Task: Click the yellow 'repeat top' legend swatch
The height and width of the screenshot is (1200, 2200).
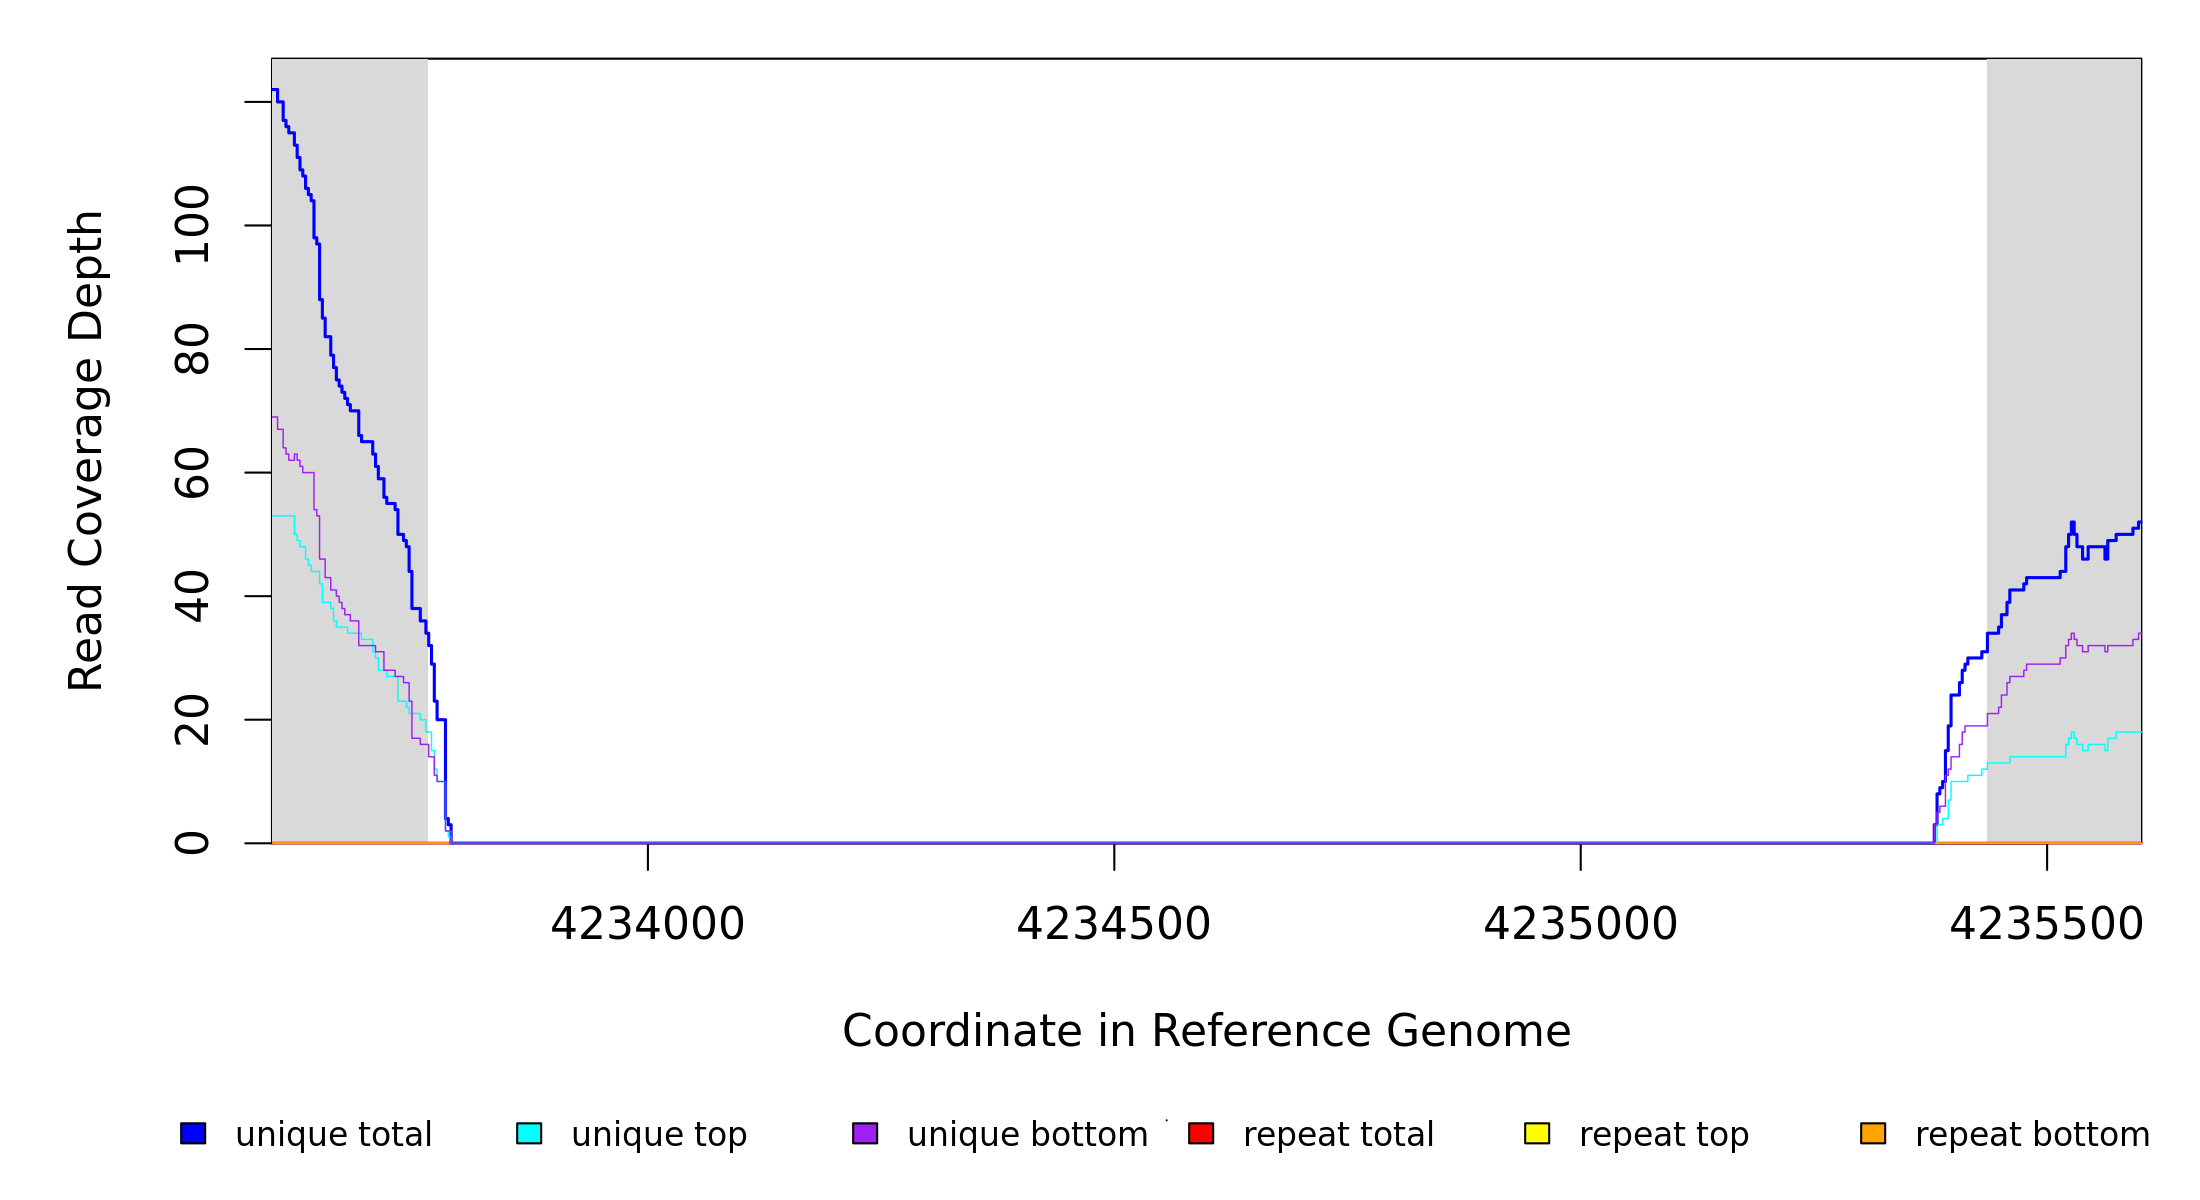Action: [1537, 1133]
